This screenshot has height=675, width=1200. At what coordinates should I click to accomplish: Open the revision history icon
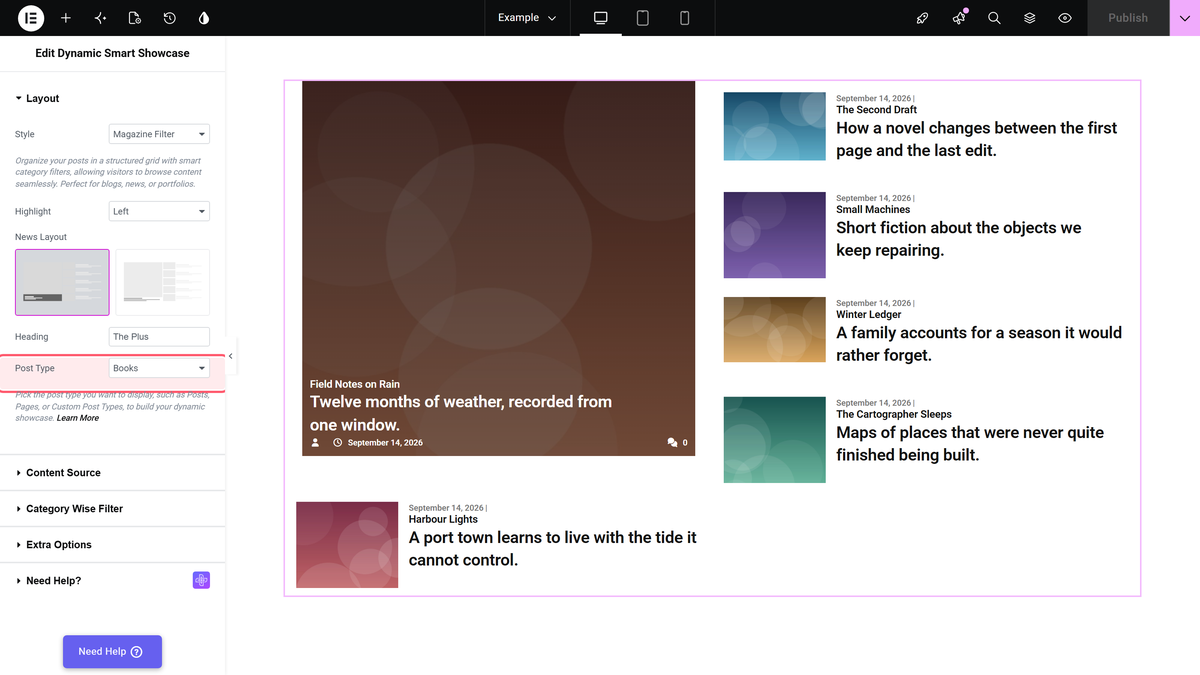(170, 18)
